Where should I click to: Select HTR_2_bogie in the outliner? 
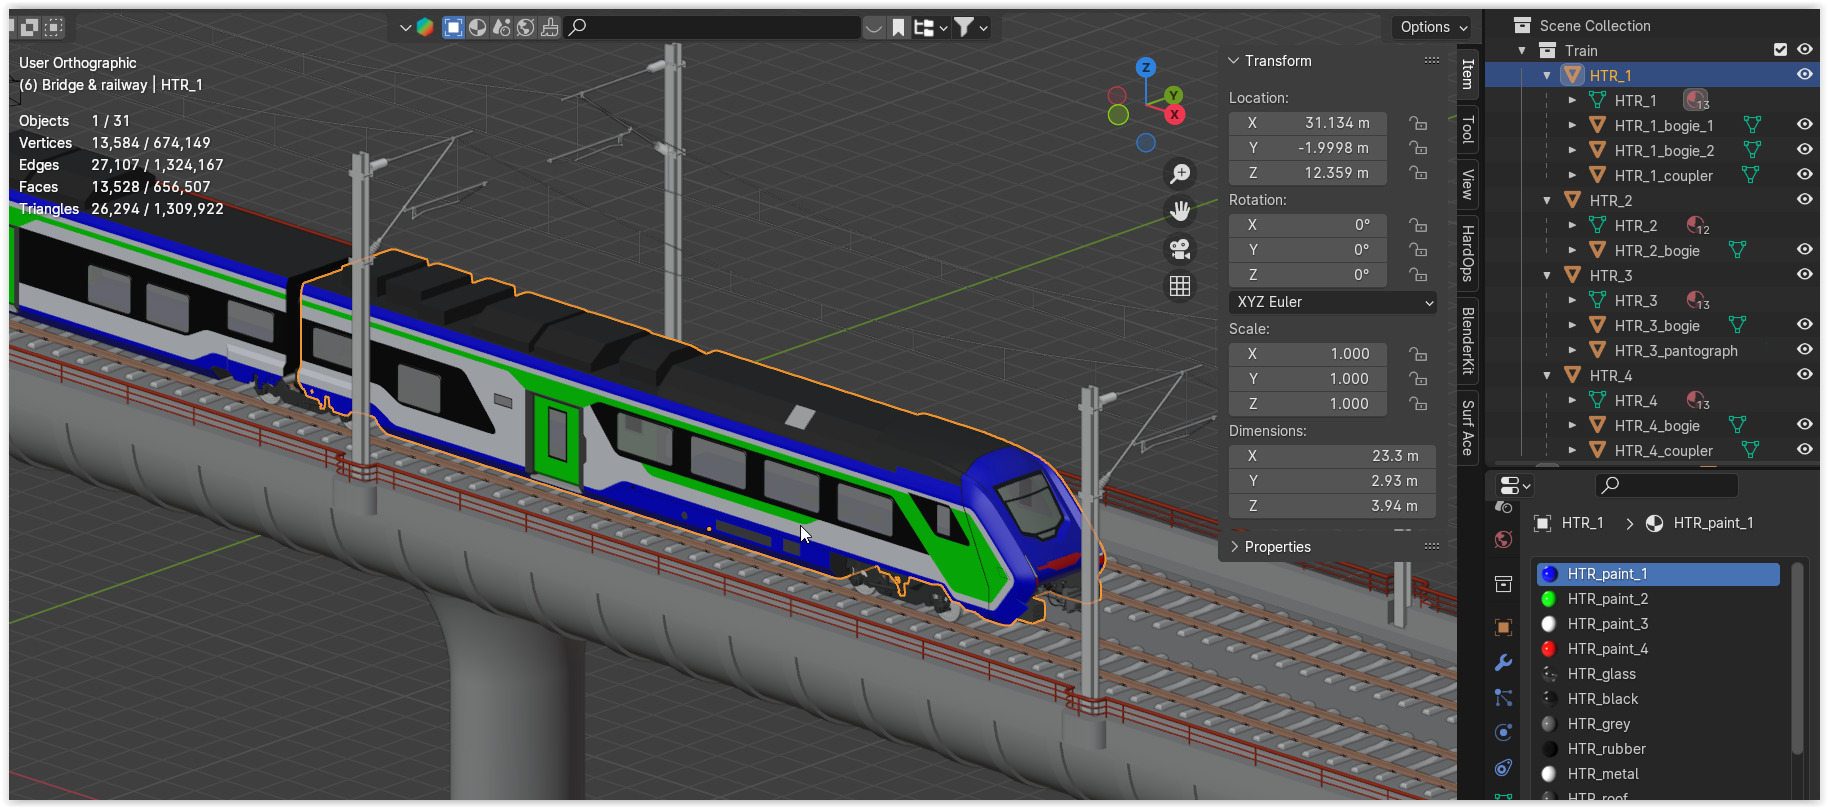[x=1657, y=251]
